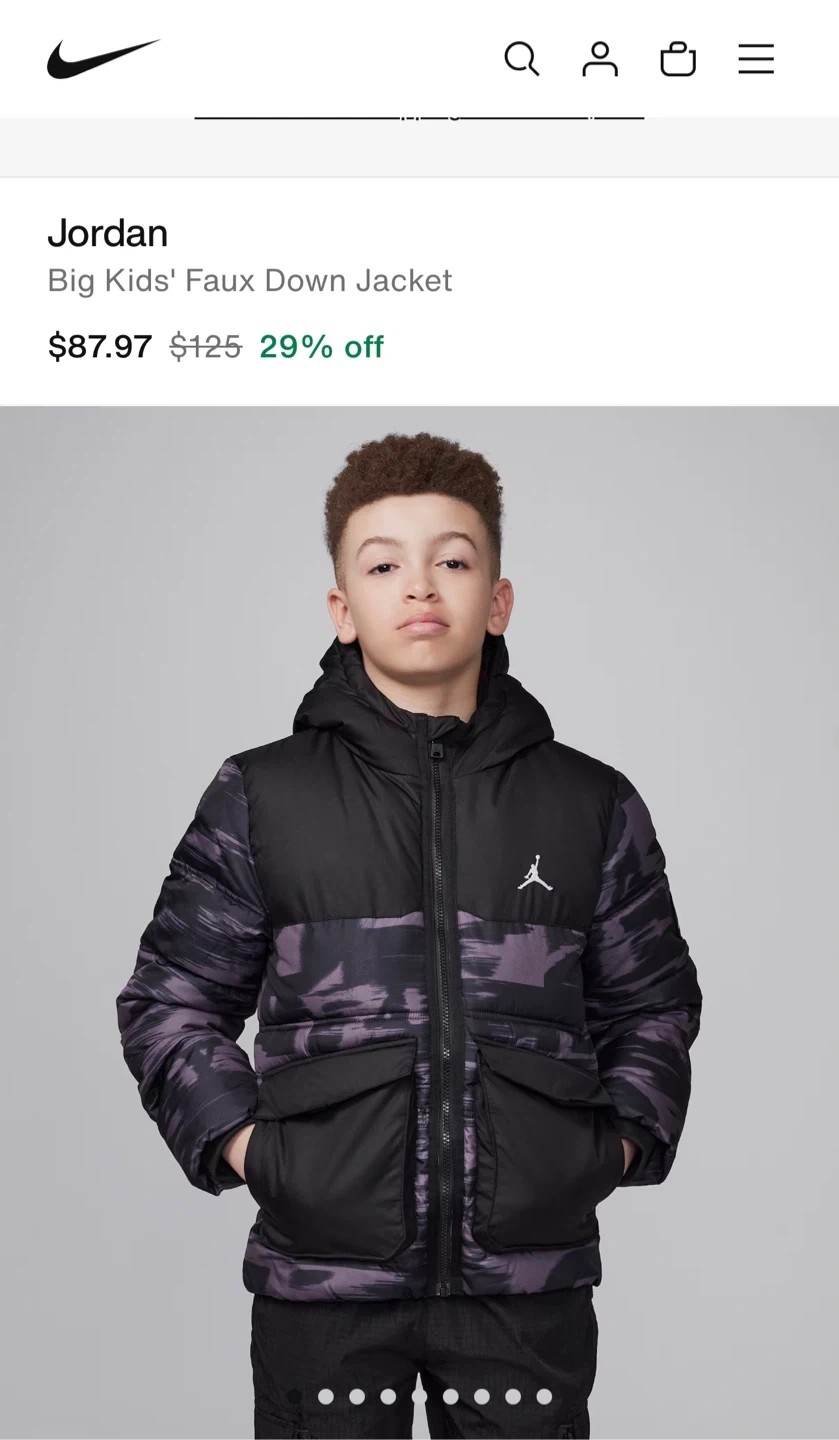Click the Big Kids' Faux Down Jacket subtitle

point(250,280)
